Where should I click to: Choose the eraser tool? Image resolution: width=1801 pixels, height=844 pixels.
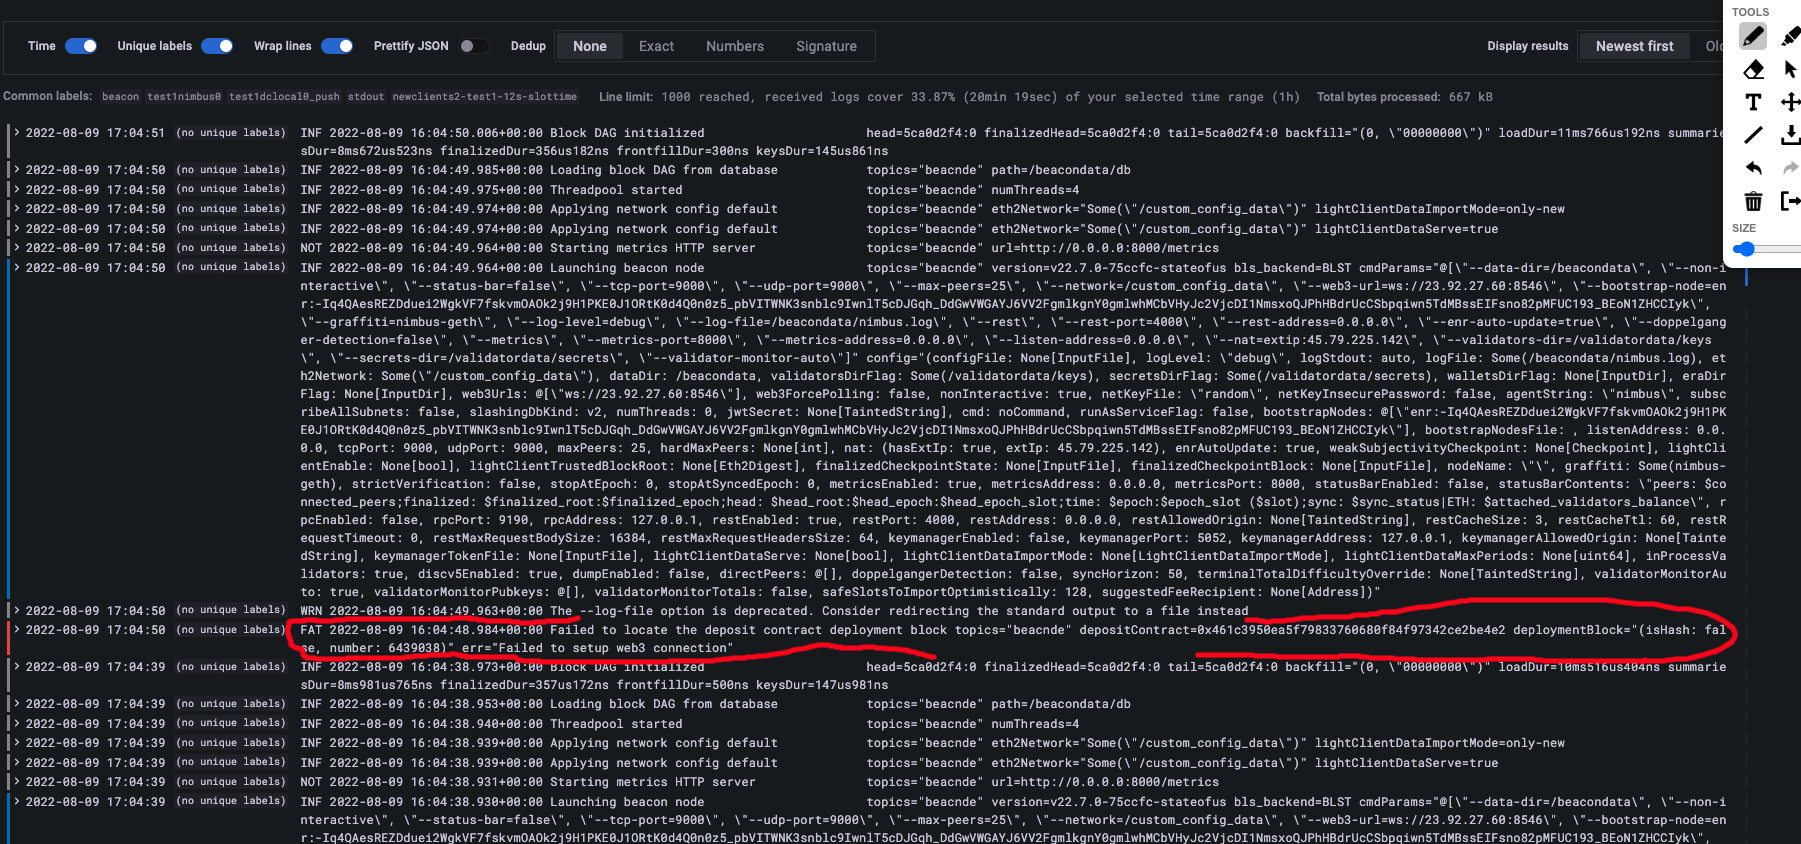1753,70
